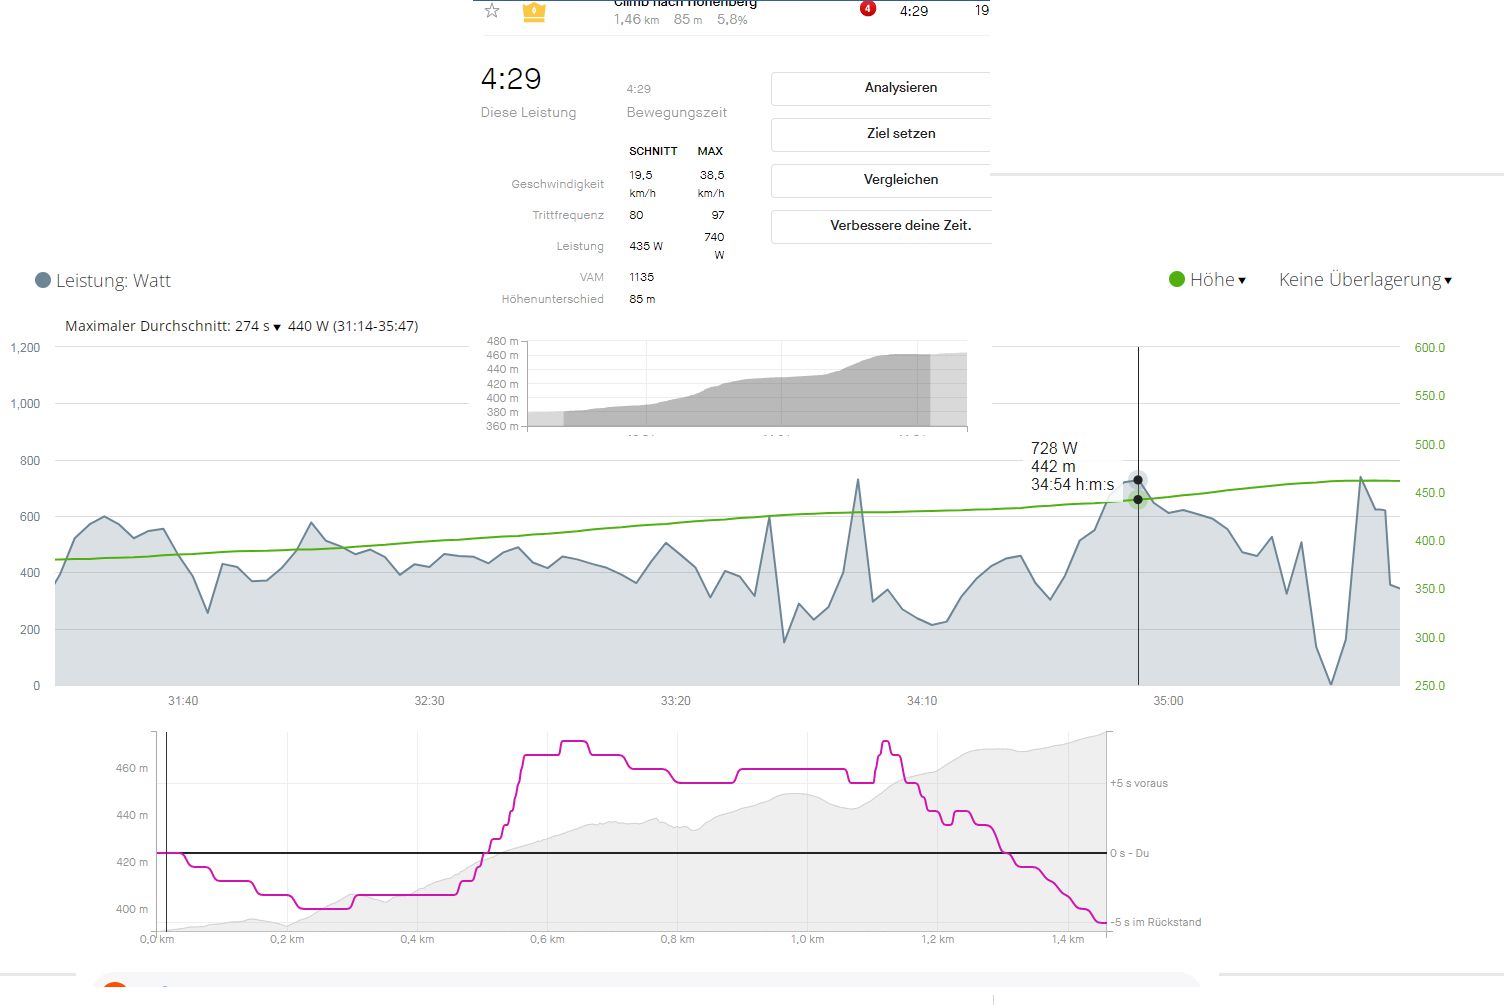
Task: Select the Vergleichen button
Action: (x=900, y=179)
